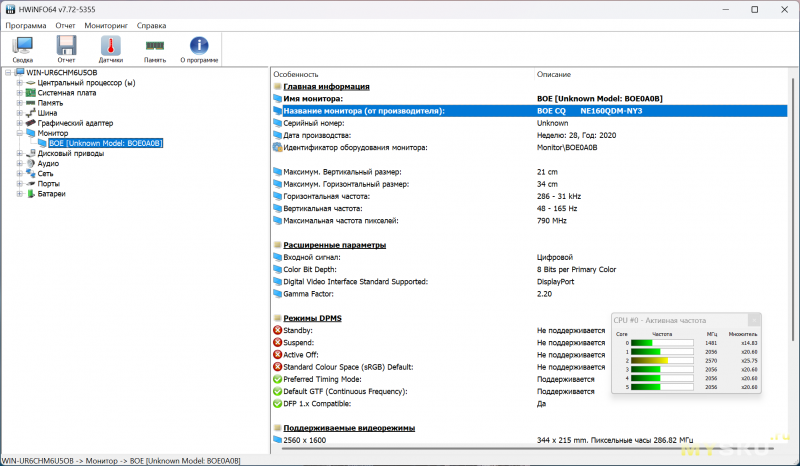Expand the Шина tree node

click(x=19, y=113)
